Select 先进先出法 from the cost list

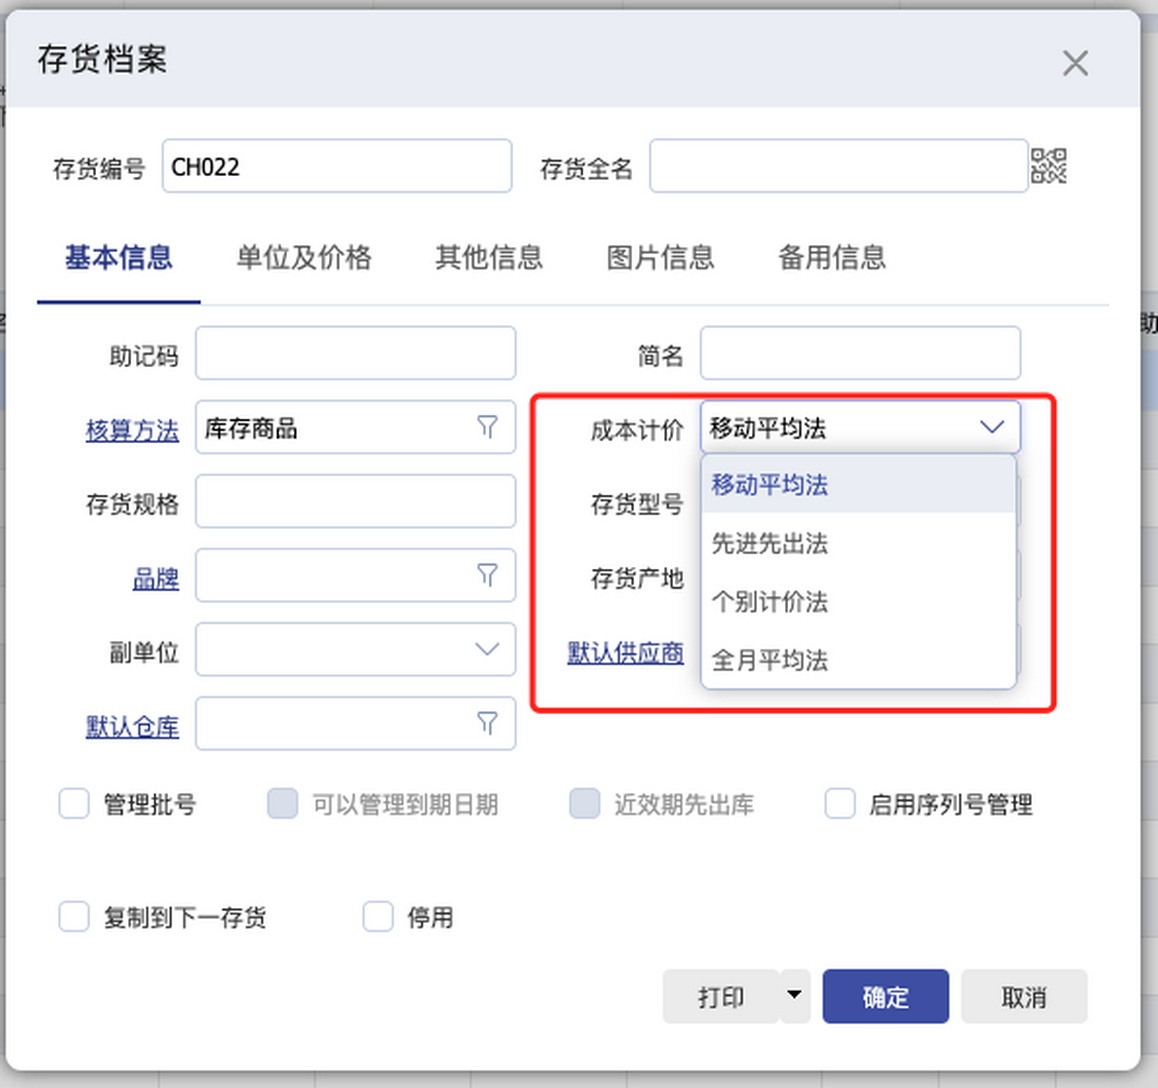[x=769, y=544]
